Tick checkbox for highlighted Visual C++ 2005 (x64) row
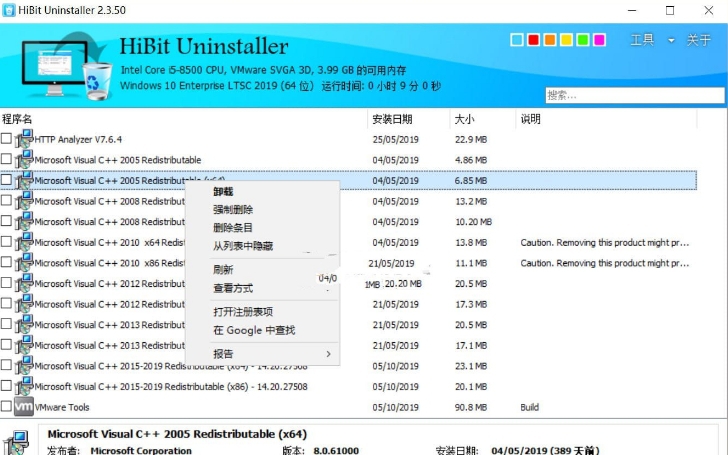 click(x=6, y=180)
